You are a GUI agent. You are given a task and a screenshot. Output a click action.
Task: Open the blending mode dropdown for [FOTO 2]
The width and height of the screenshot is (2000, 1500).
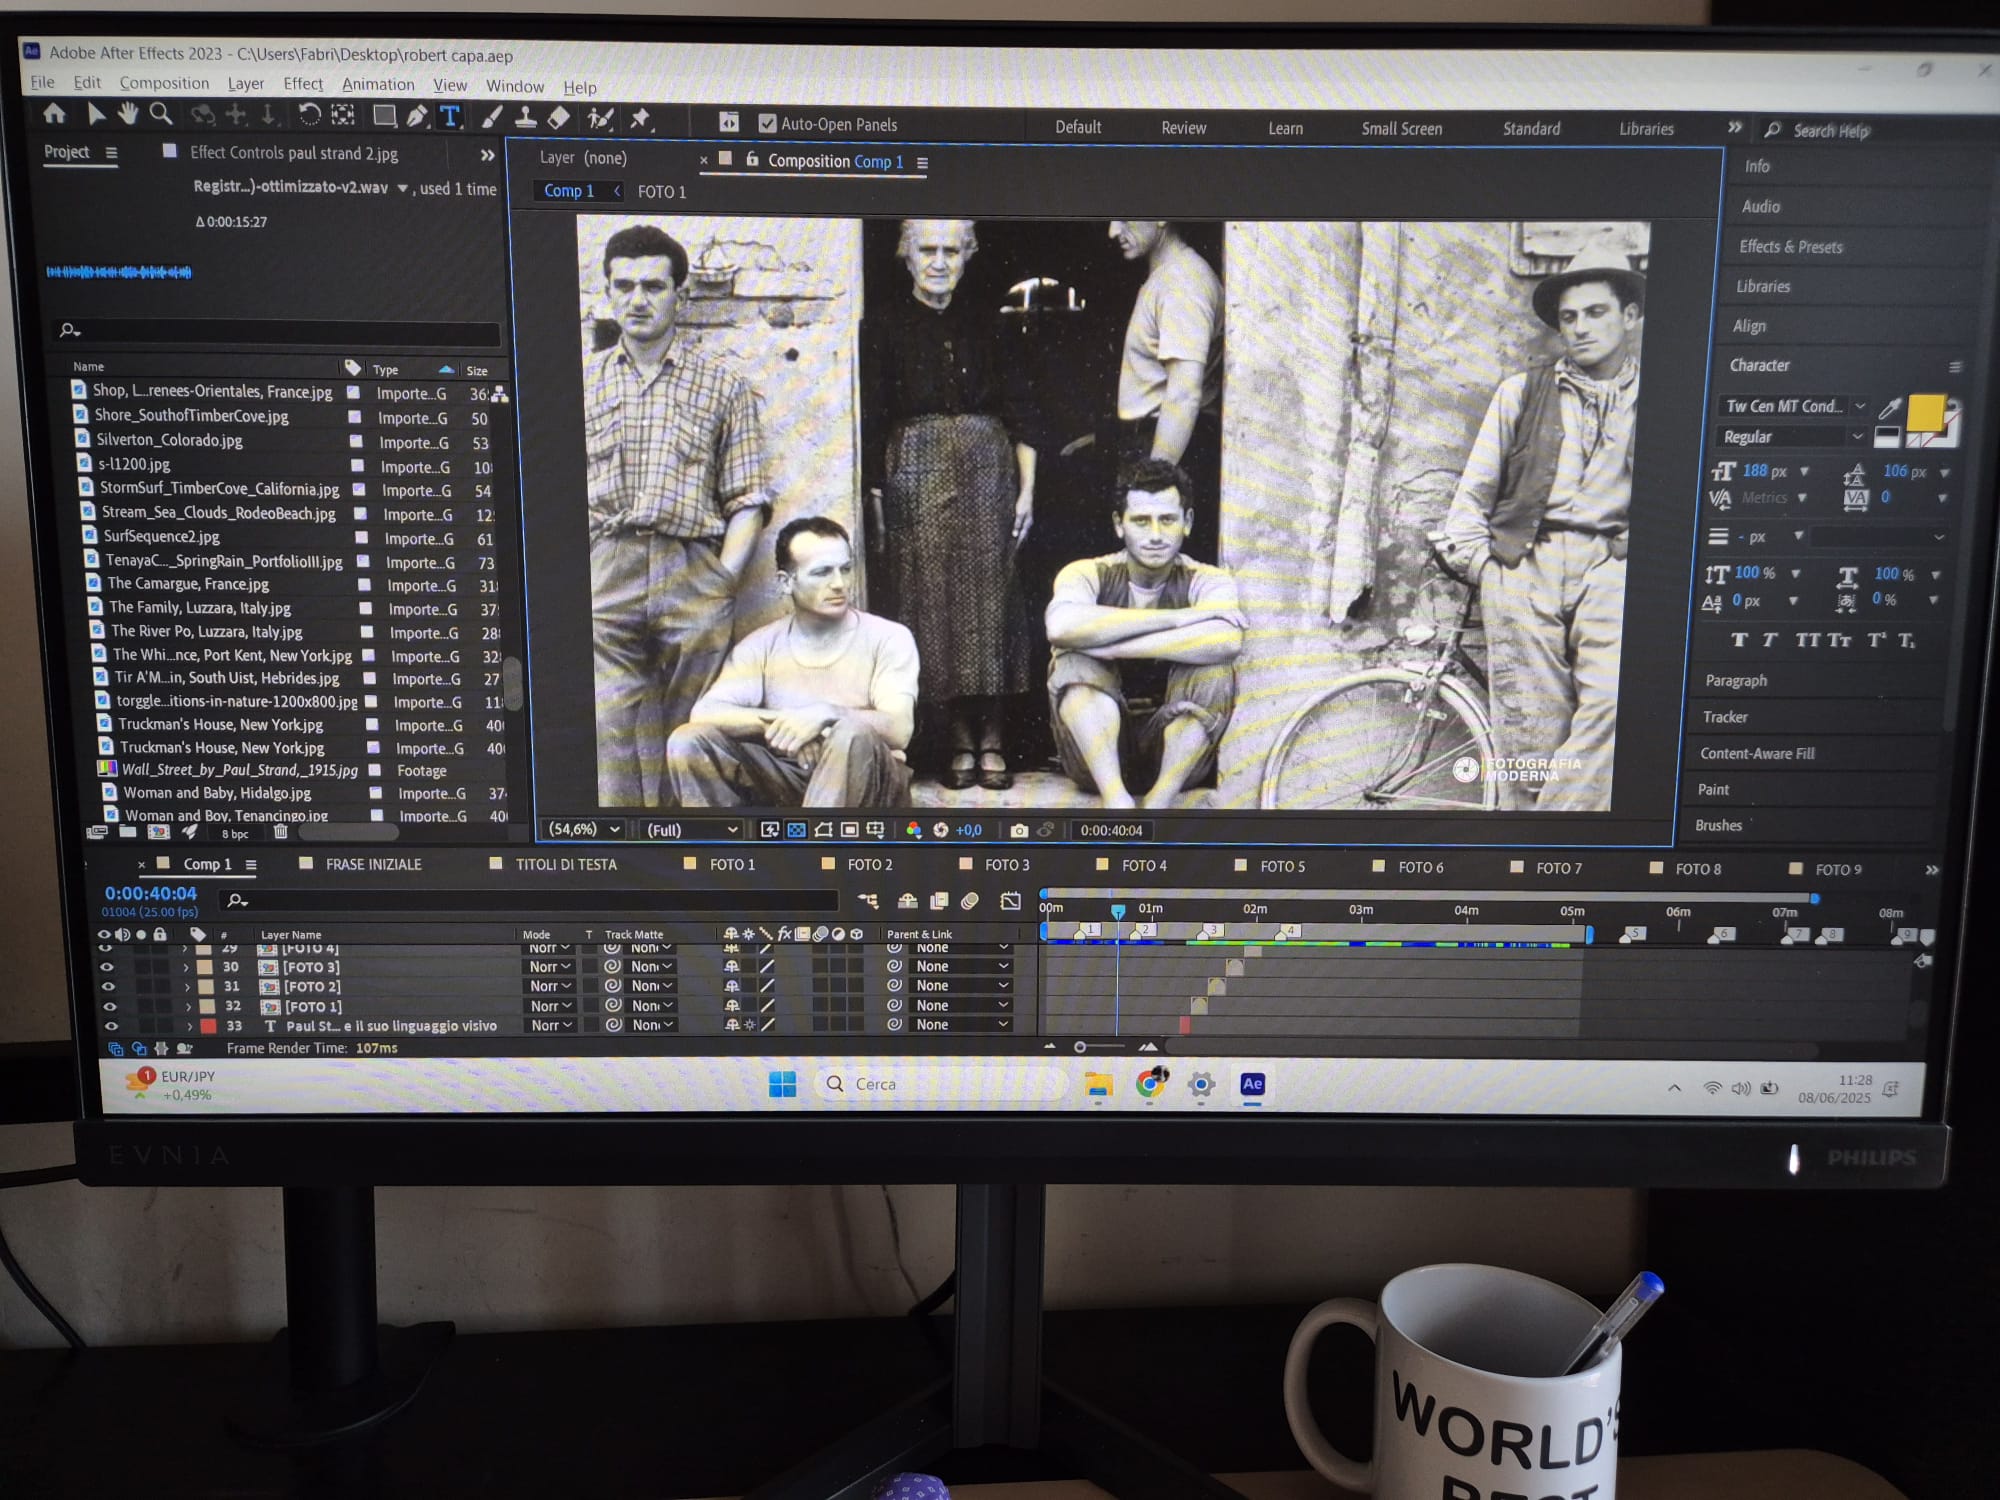pos(550,986)
